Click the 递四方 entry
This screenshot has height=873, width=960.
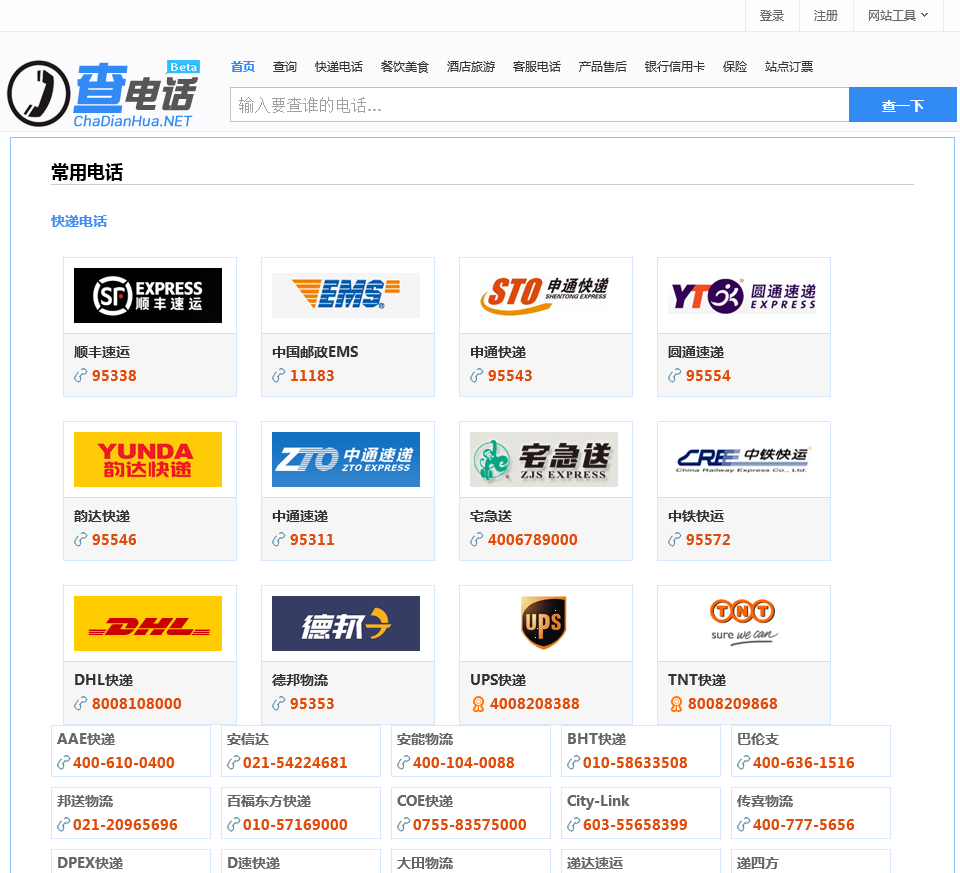[x=758, y=863]
